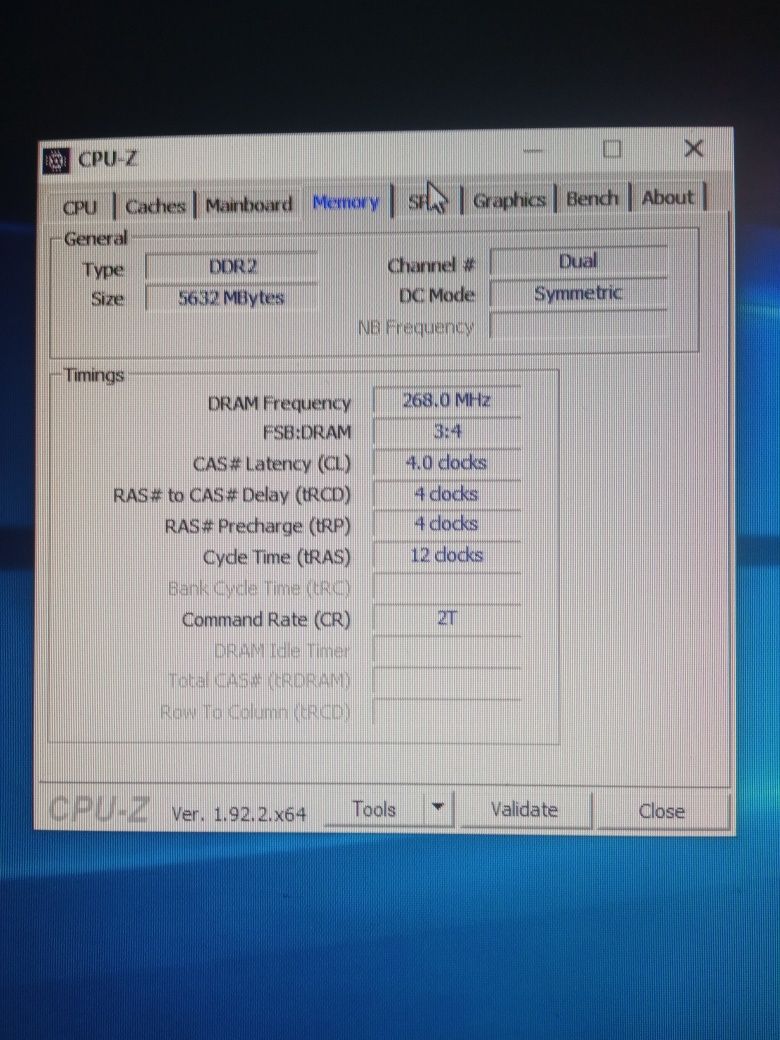The height and width of the screenshot is (1040, 780).
Task: Click the CAS# Latency (CL) label
Action: [x=272, y=464]
